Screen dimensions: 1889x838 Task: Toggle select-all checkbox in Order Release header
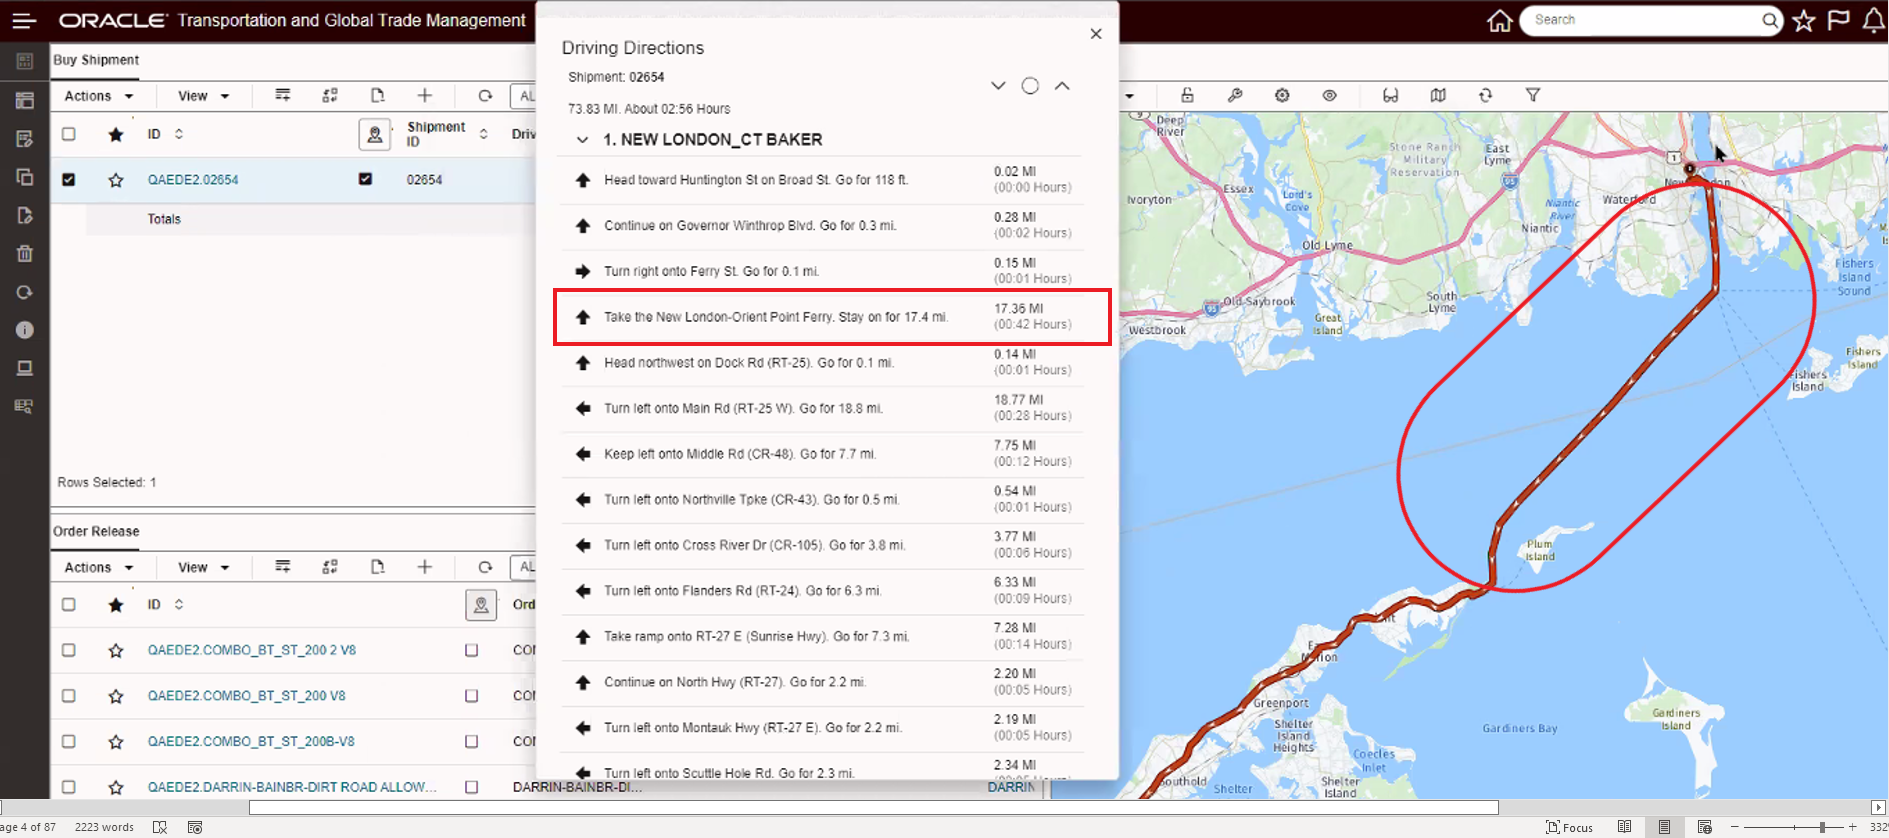(x=68, y=605)
